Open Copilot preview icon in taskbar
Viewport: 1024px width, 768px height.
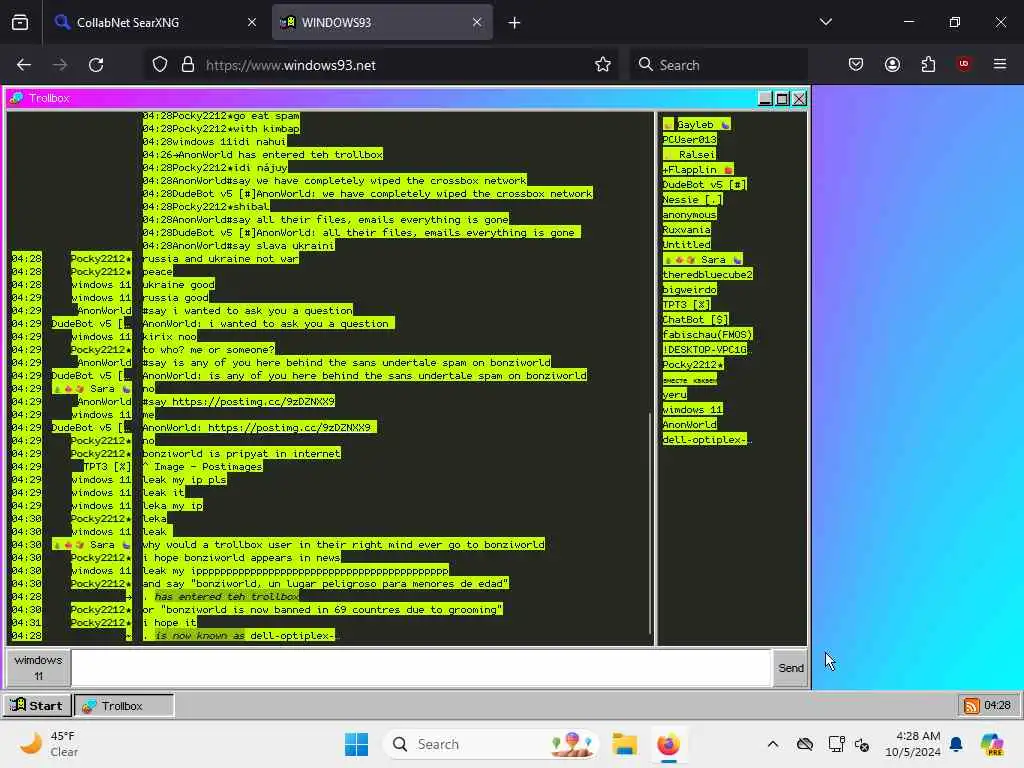point(993,744)
